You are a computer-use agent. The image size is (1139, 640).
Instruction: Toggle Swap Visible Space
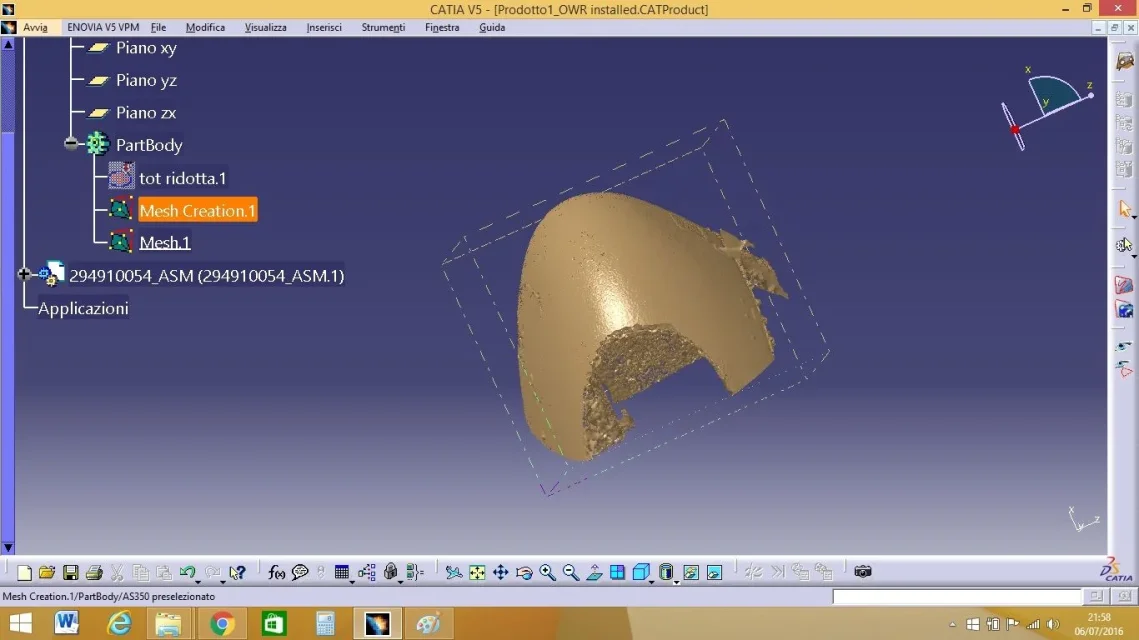tap(714, 572)
